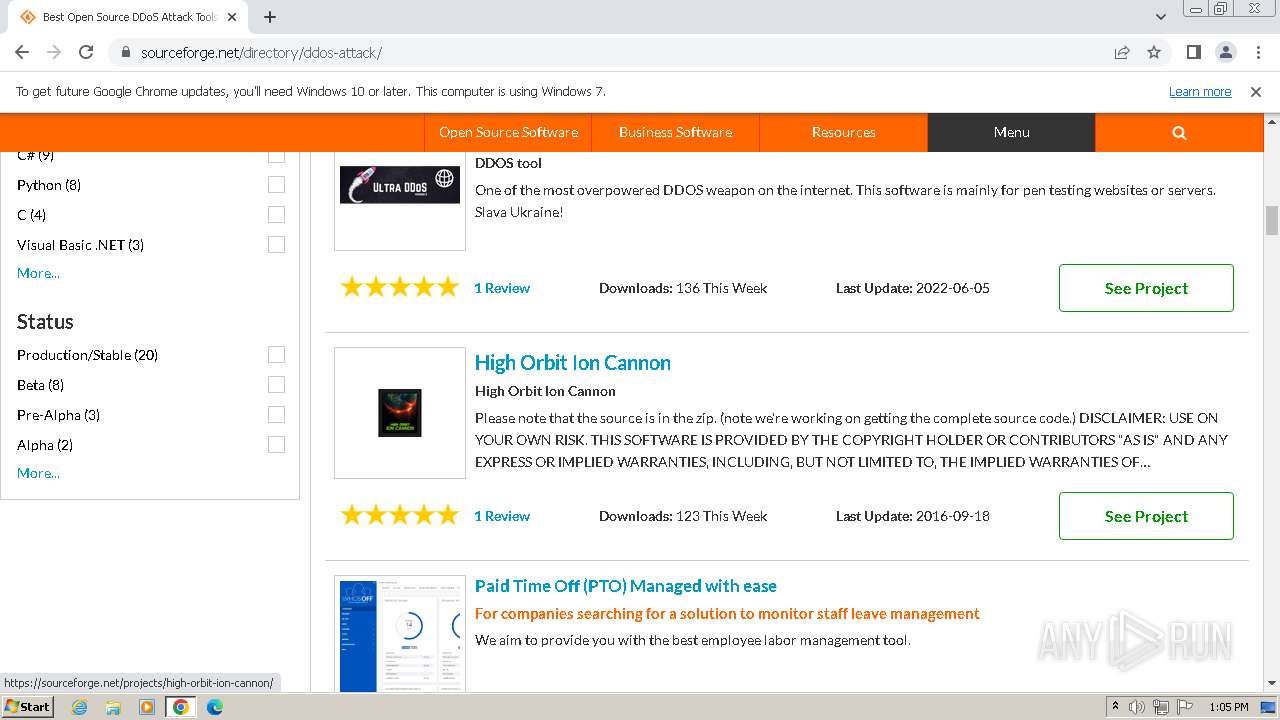Image resolution: width=1280 pixels, height=720 pixels.
Task: Click the browser Forward arrow
Action: tap(54, 52)
